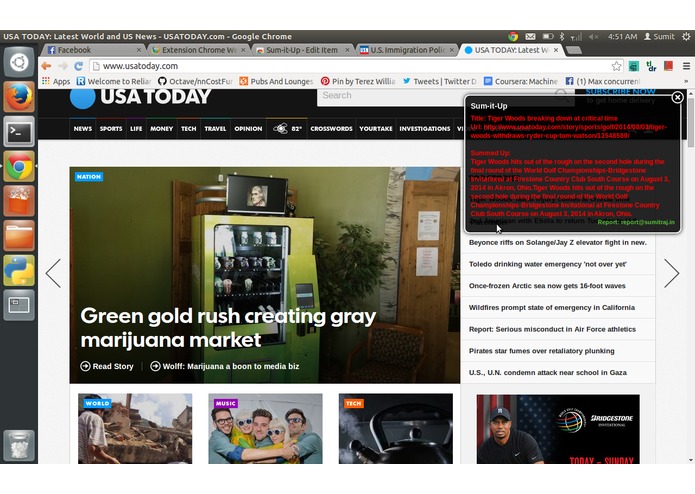Open Trash in the dock
Image resolution: width=695 pixels, height=494 pixels.
coord(19,445)
